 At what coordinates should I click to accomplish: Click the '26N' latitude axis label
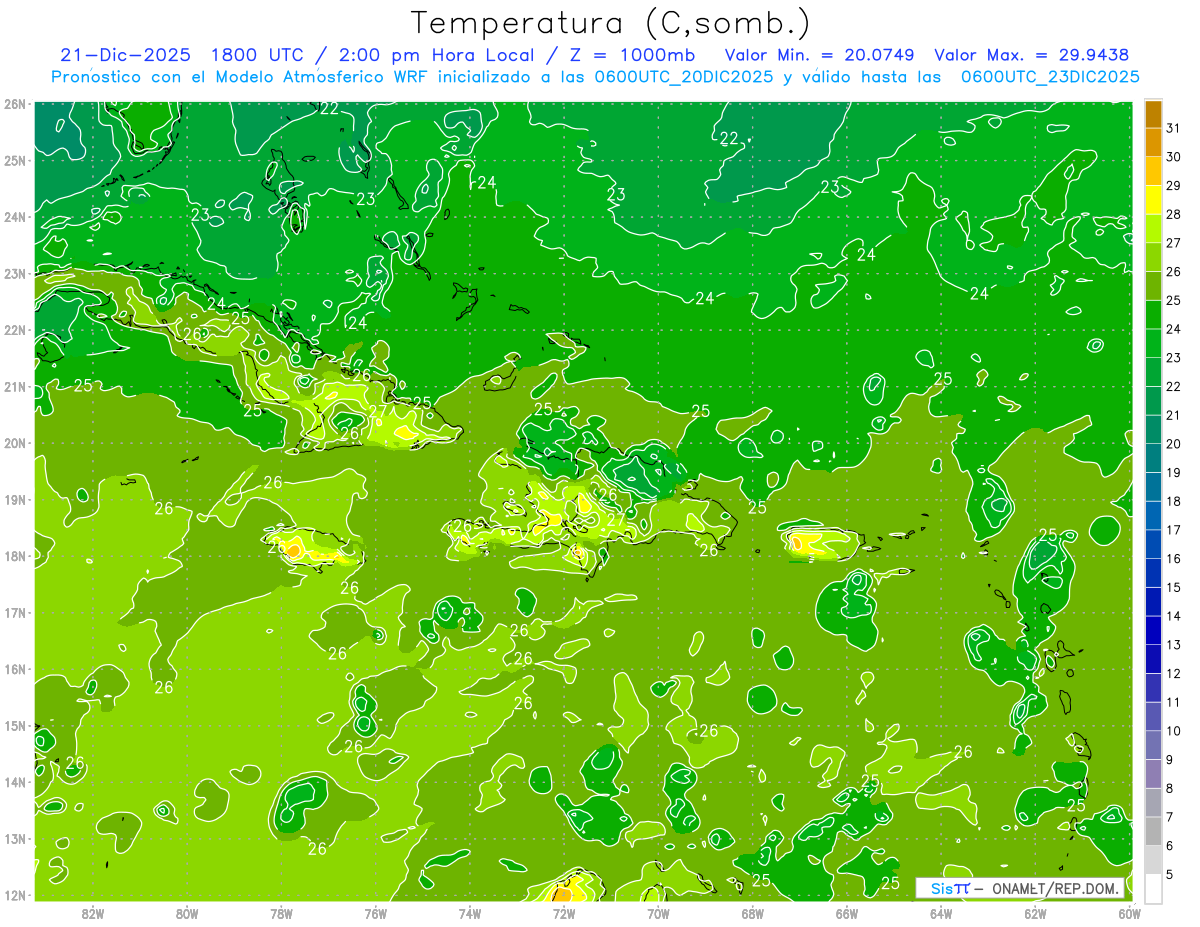[15, 104]
